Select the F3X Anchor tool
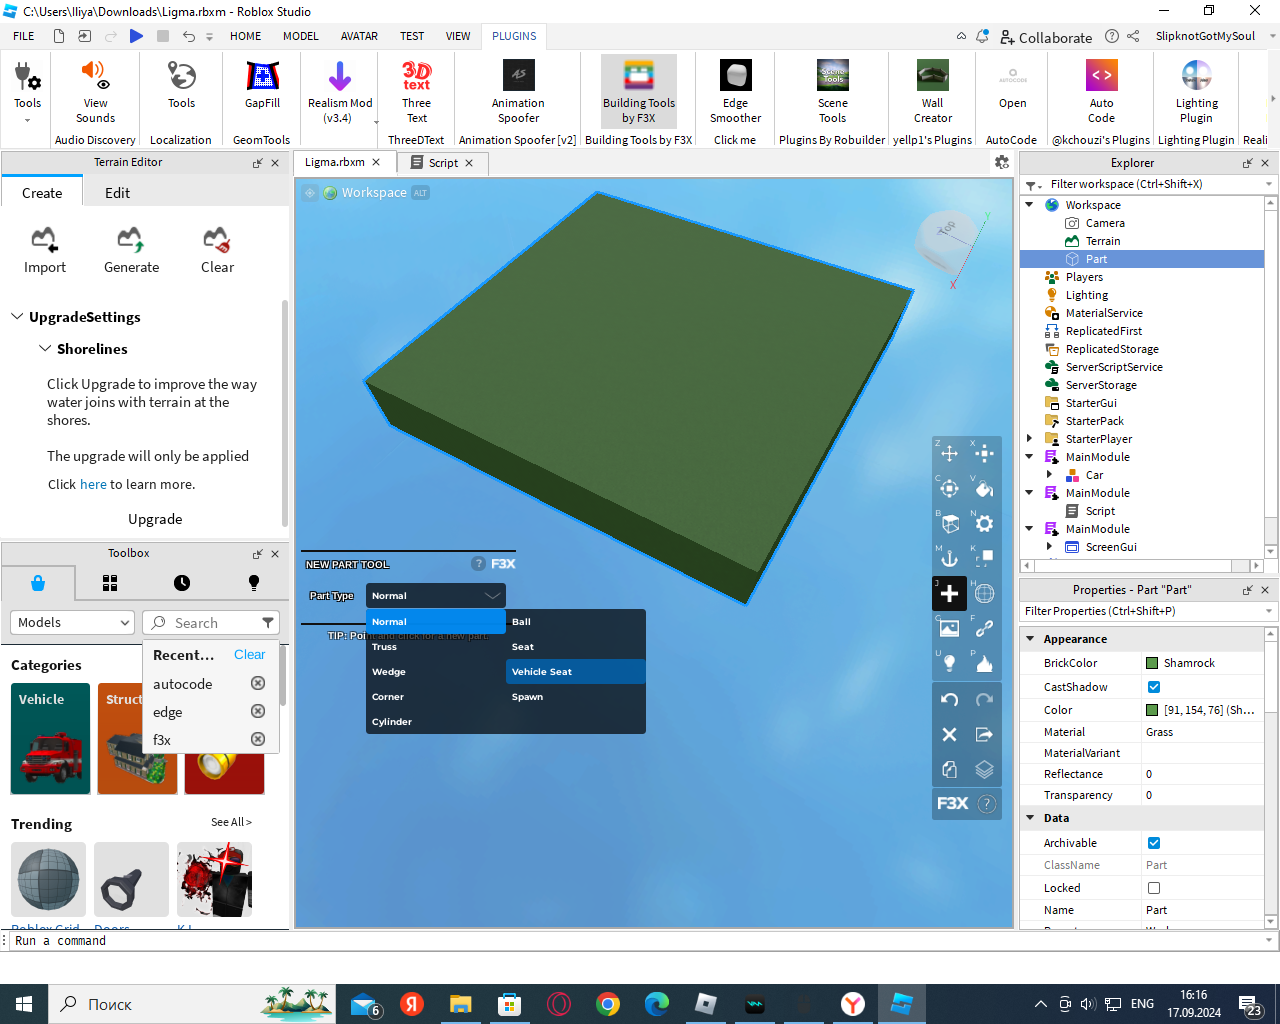The width and height of the screenshot is (1280, 1024). (x=949, y=558)
